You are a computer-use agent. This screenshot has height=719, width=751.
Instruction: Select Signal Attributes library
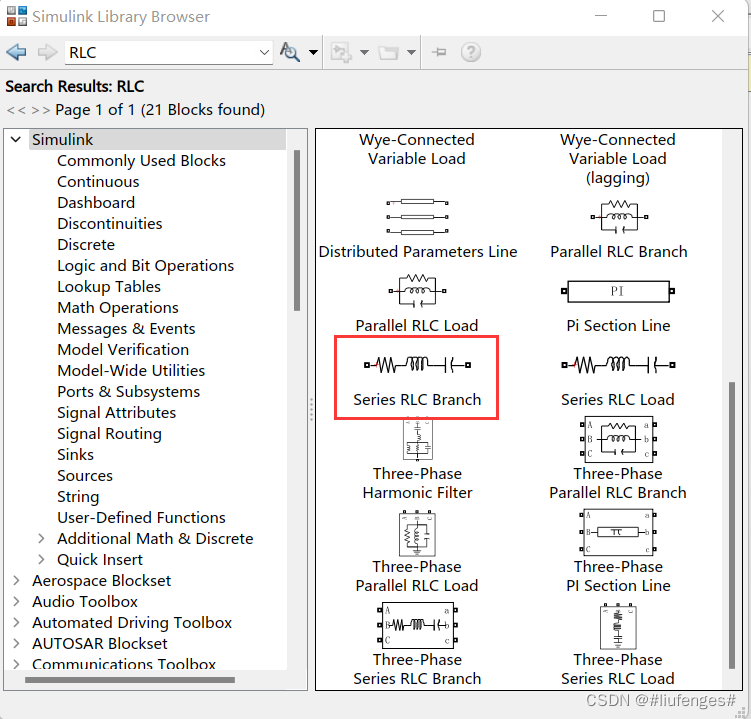[x=116, y=413]
